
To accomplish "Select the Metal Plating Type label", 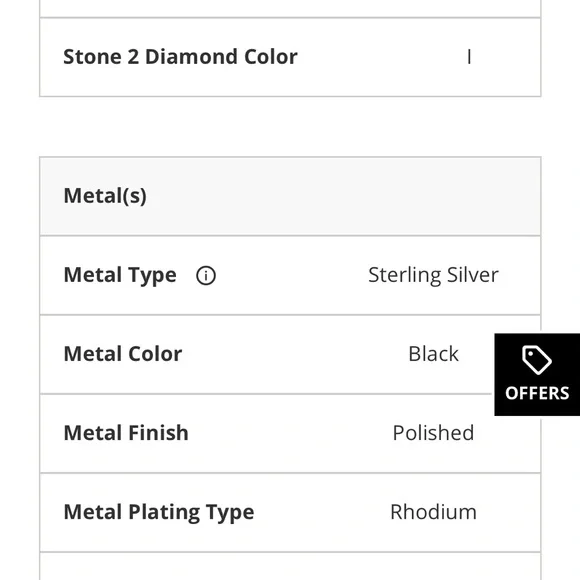I will [159, 512].
